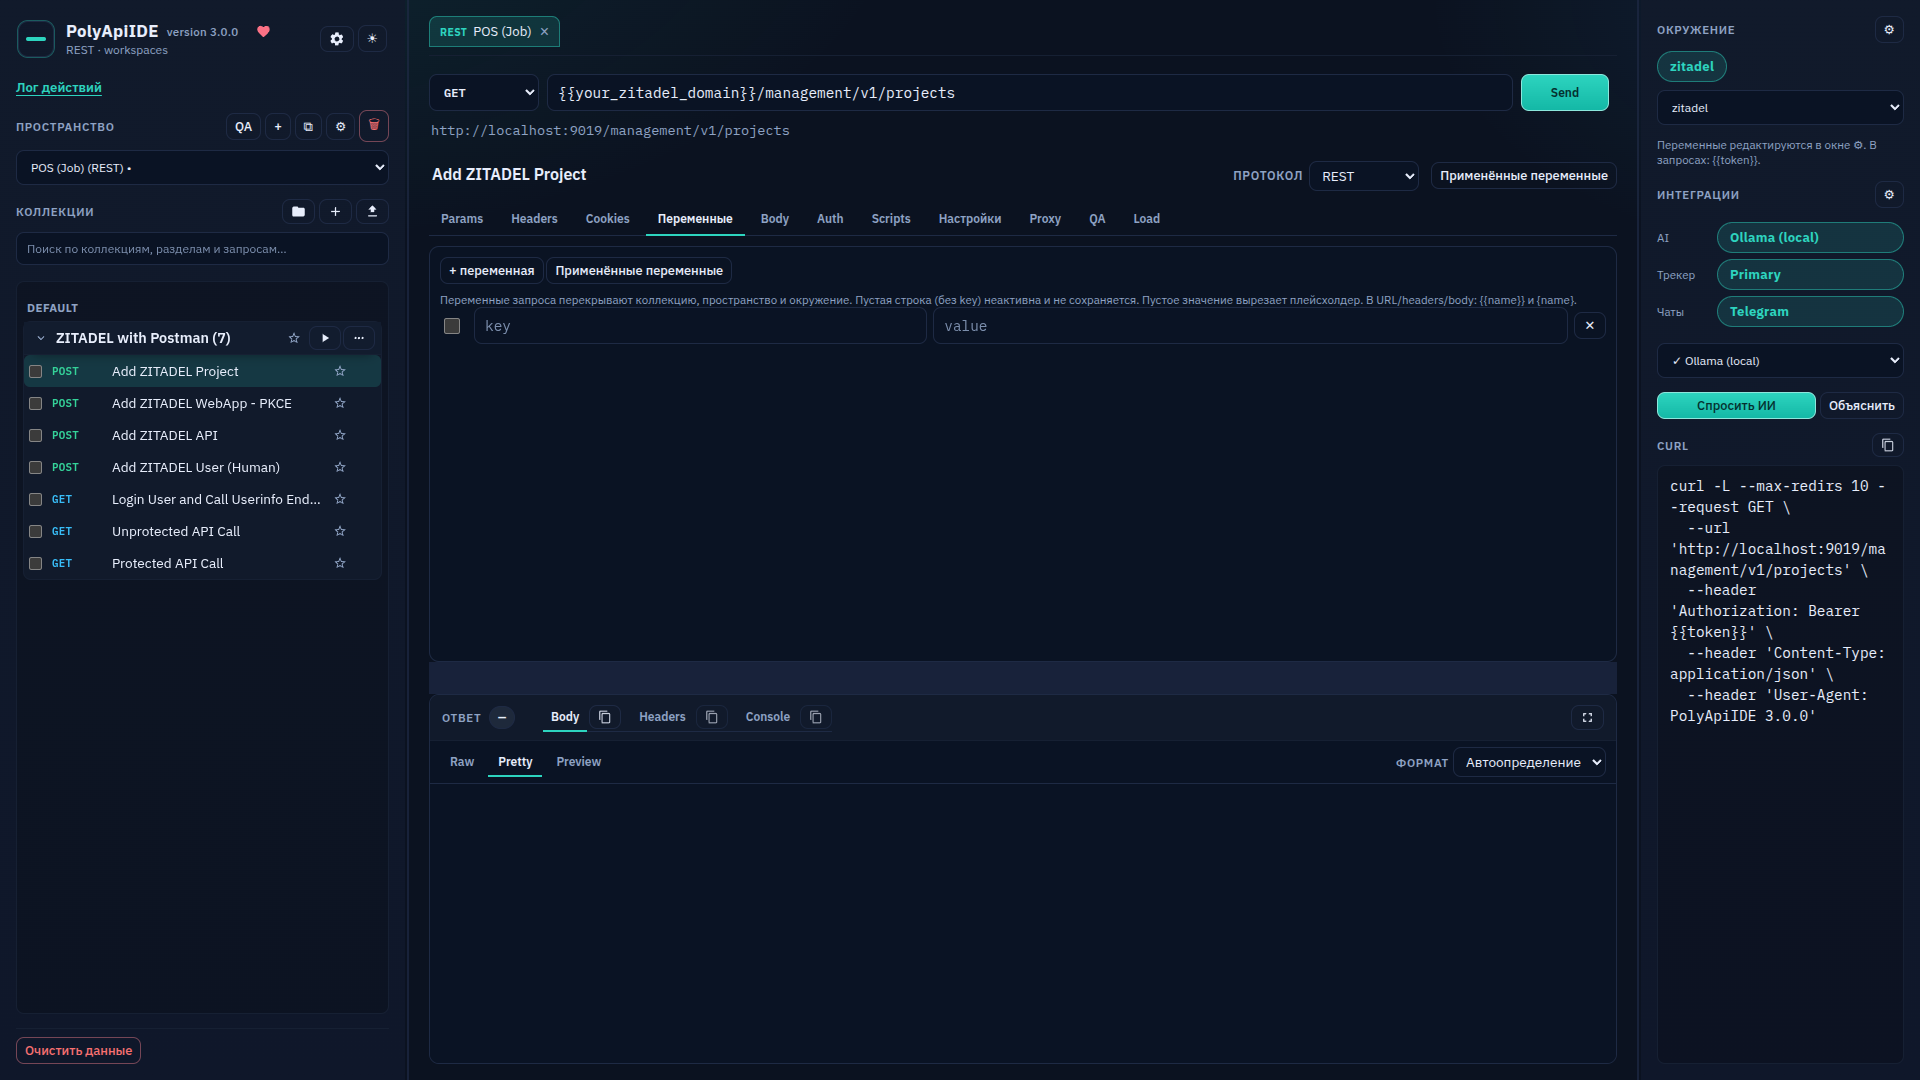This screenshot has width=1920, height=1080.
Task: Enable the variable key row checkbox
Action: (452, 326)
